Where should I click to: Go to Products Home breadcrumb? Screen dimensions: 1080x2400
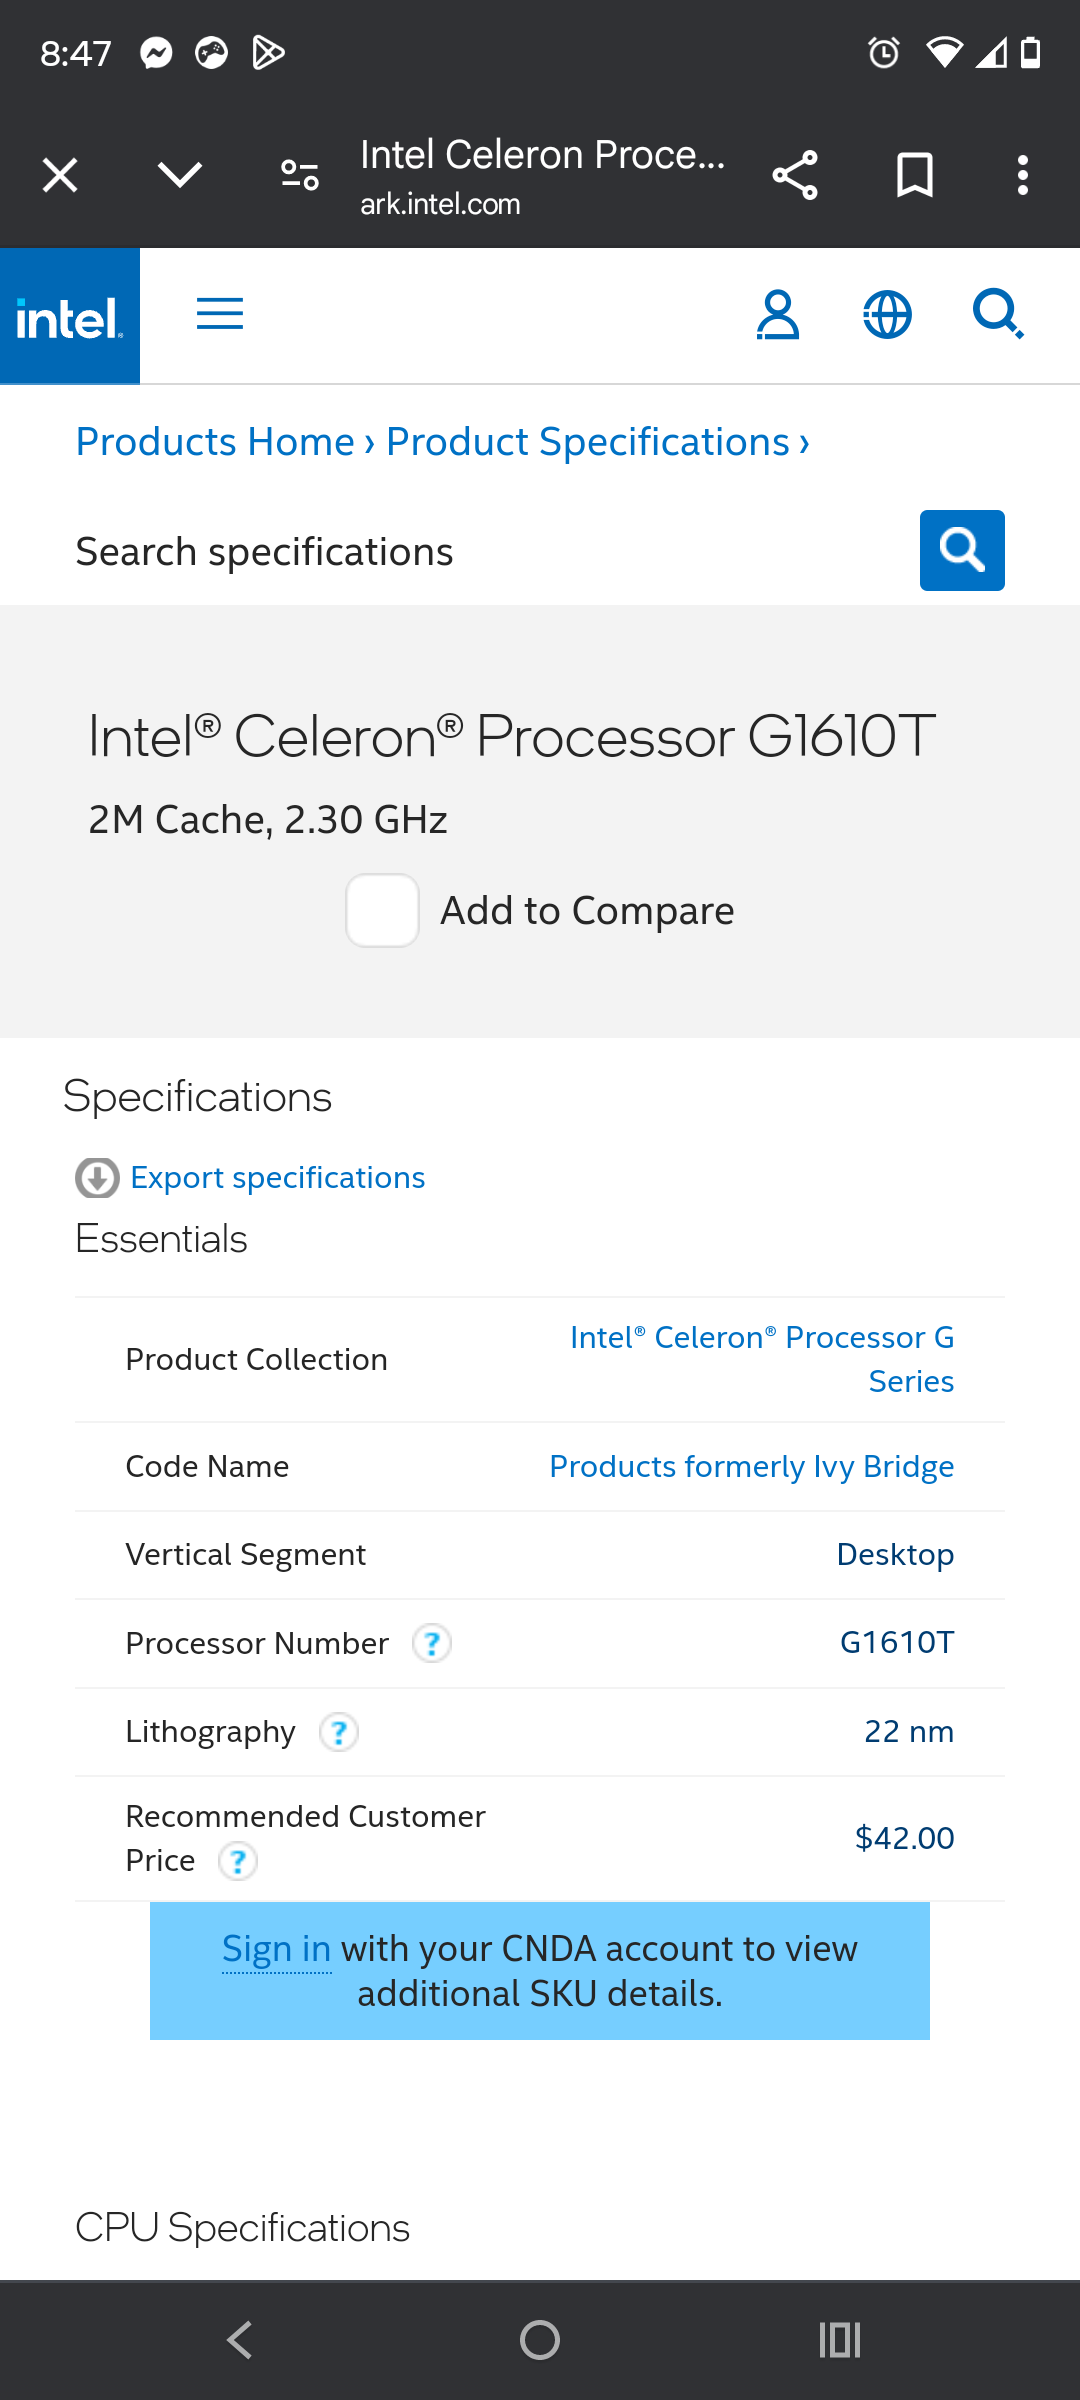[215, 442]
